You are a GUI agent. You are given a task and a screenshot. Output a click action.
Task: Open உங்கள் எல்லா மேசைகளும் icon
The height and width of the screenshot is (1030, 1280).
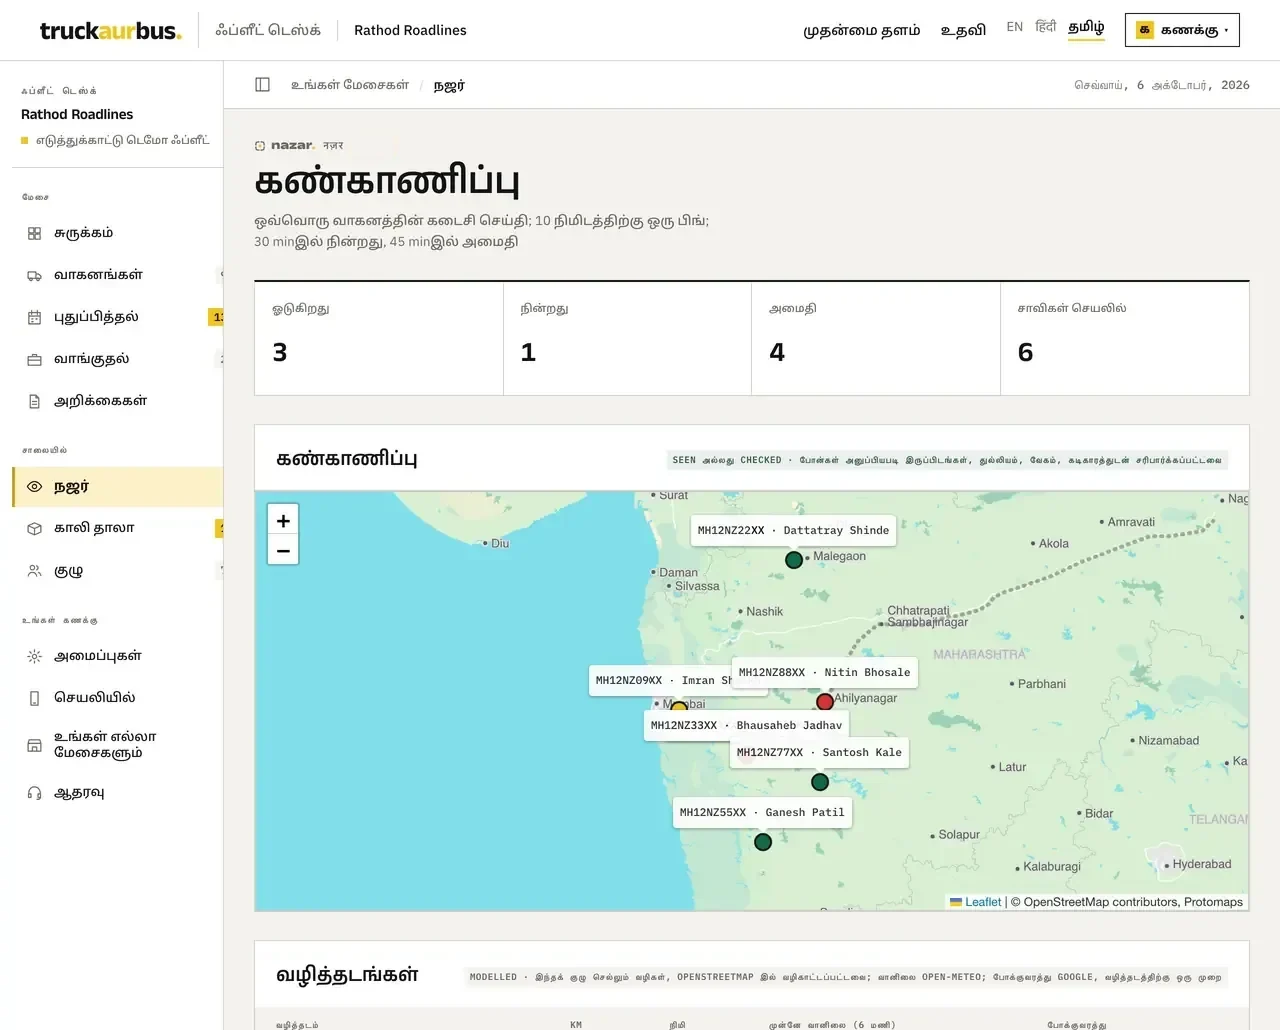(x=34, y=745)
